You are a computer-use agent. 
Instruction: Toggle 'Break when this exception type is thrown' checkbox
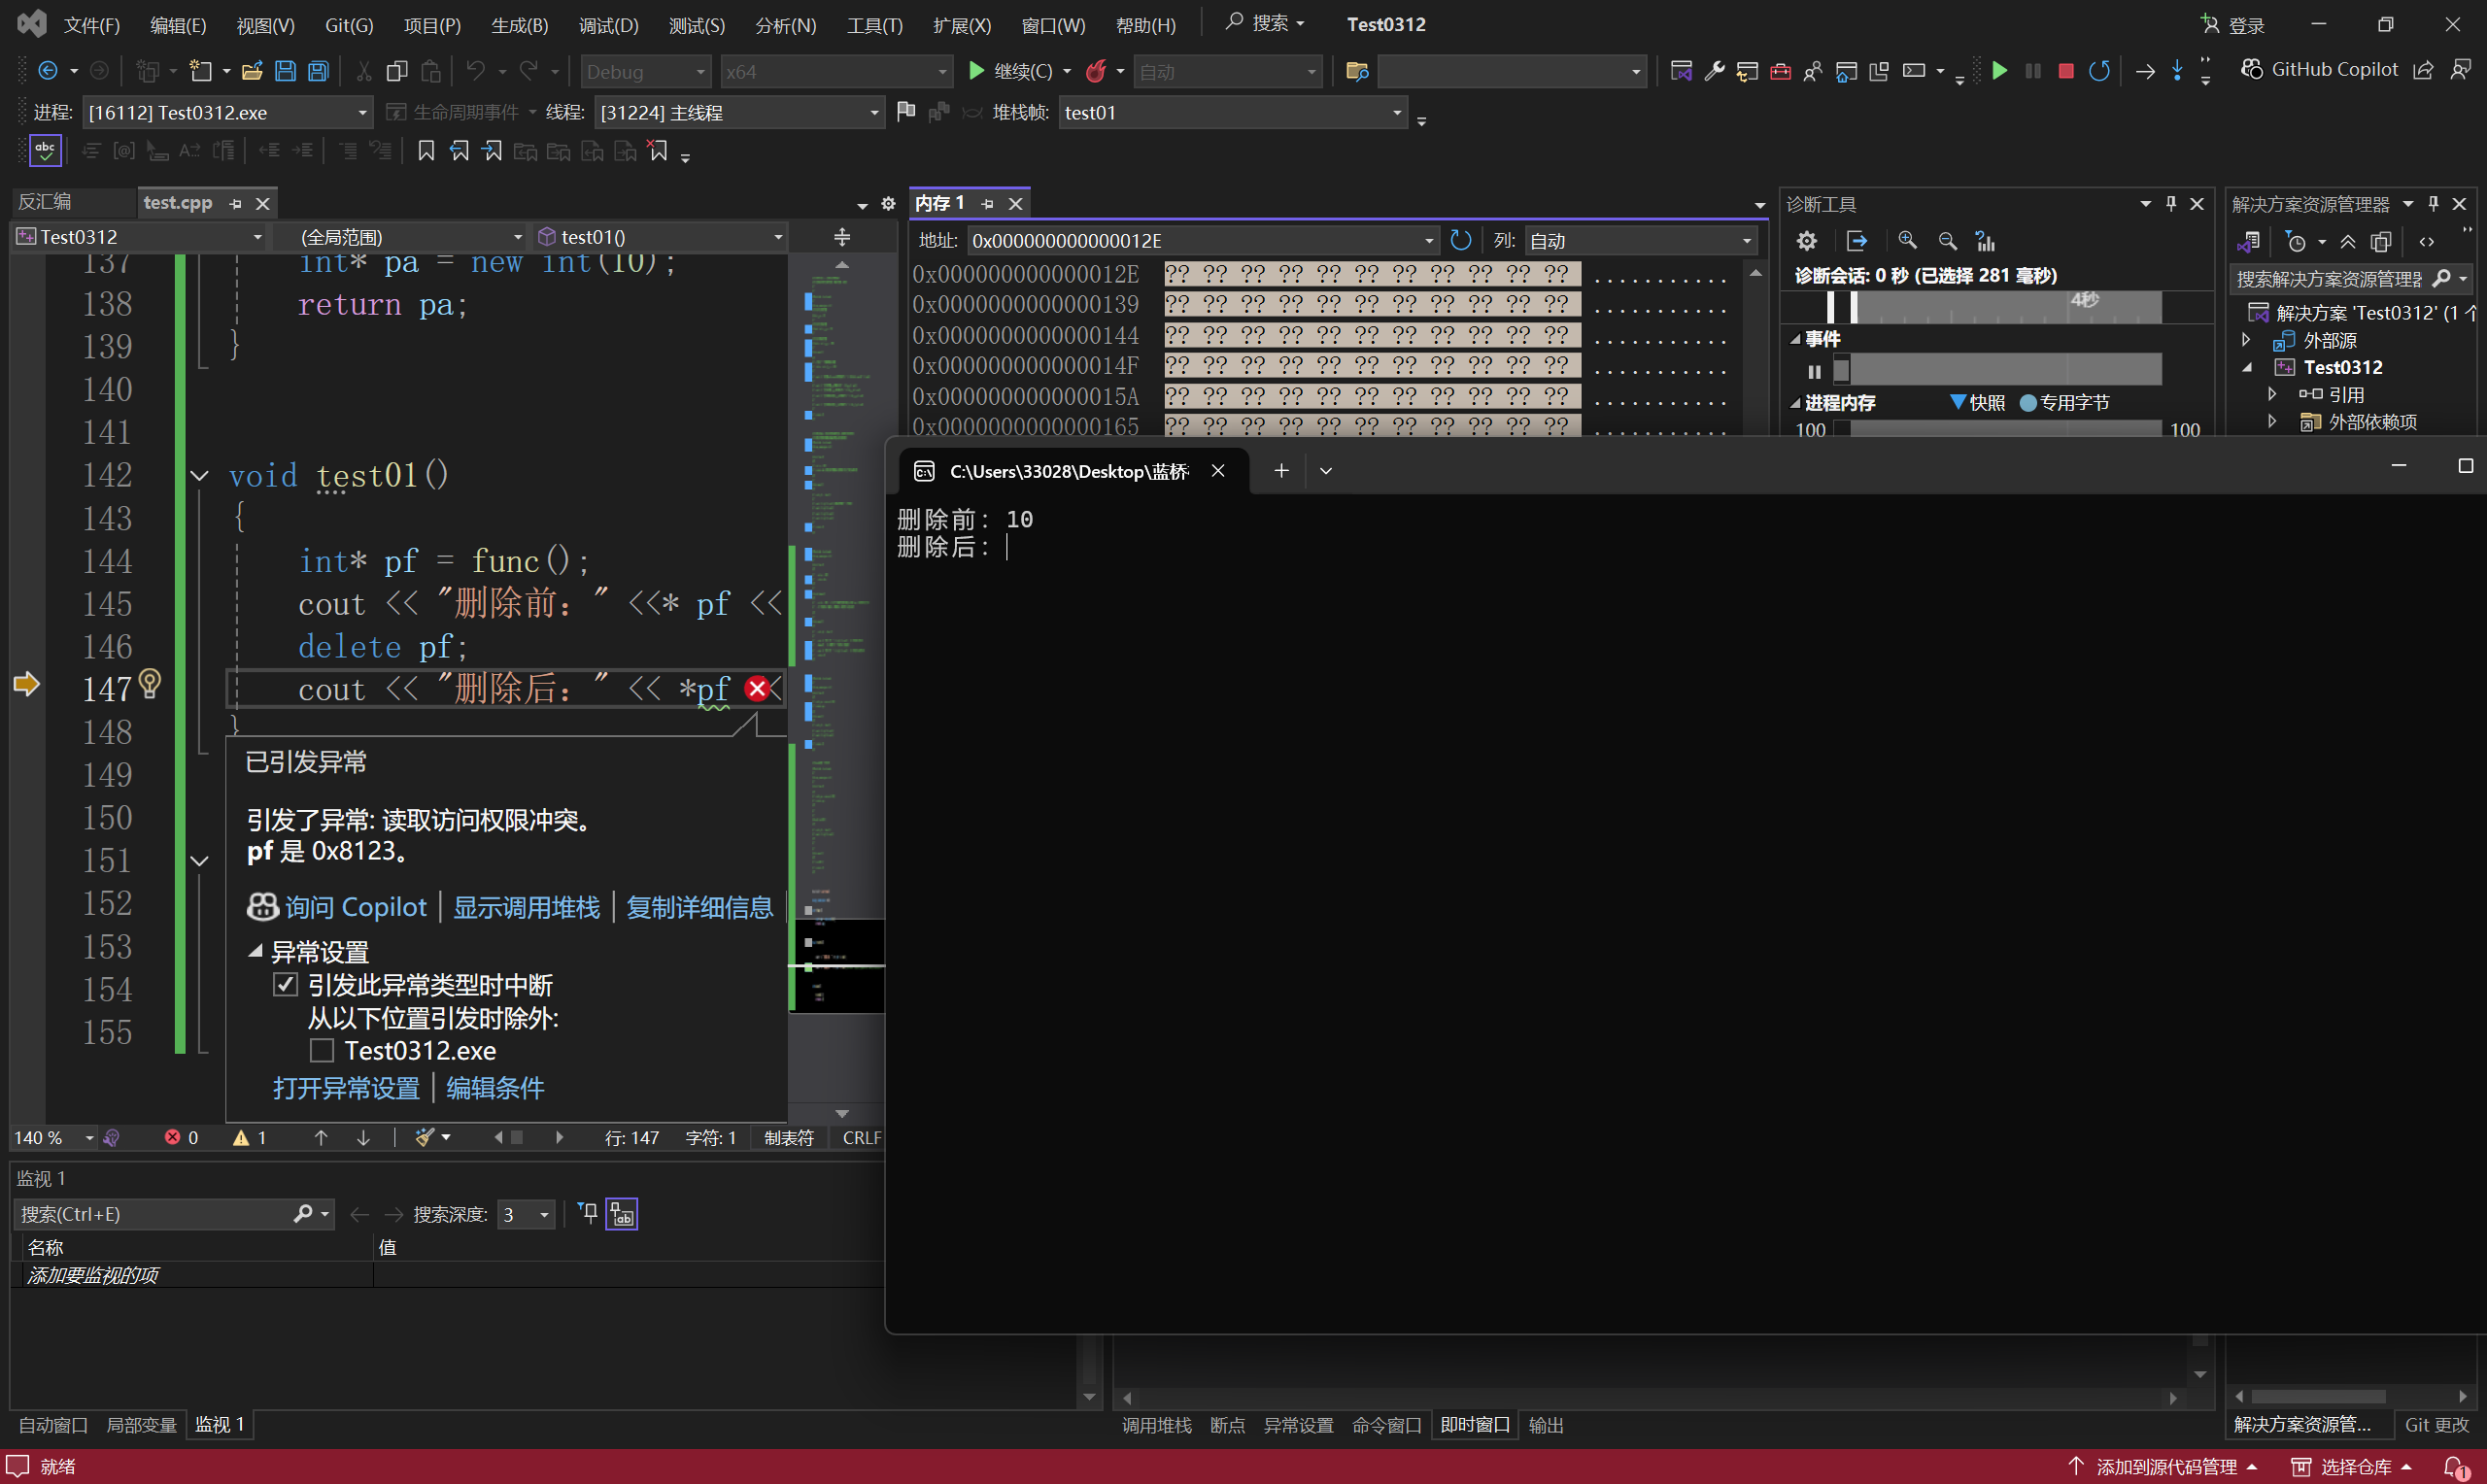tap(285, 985)
